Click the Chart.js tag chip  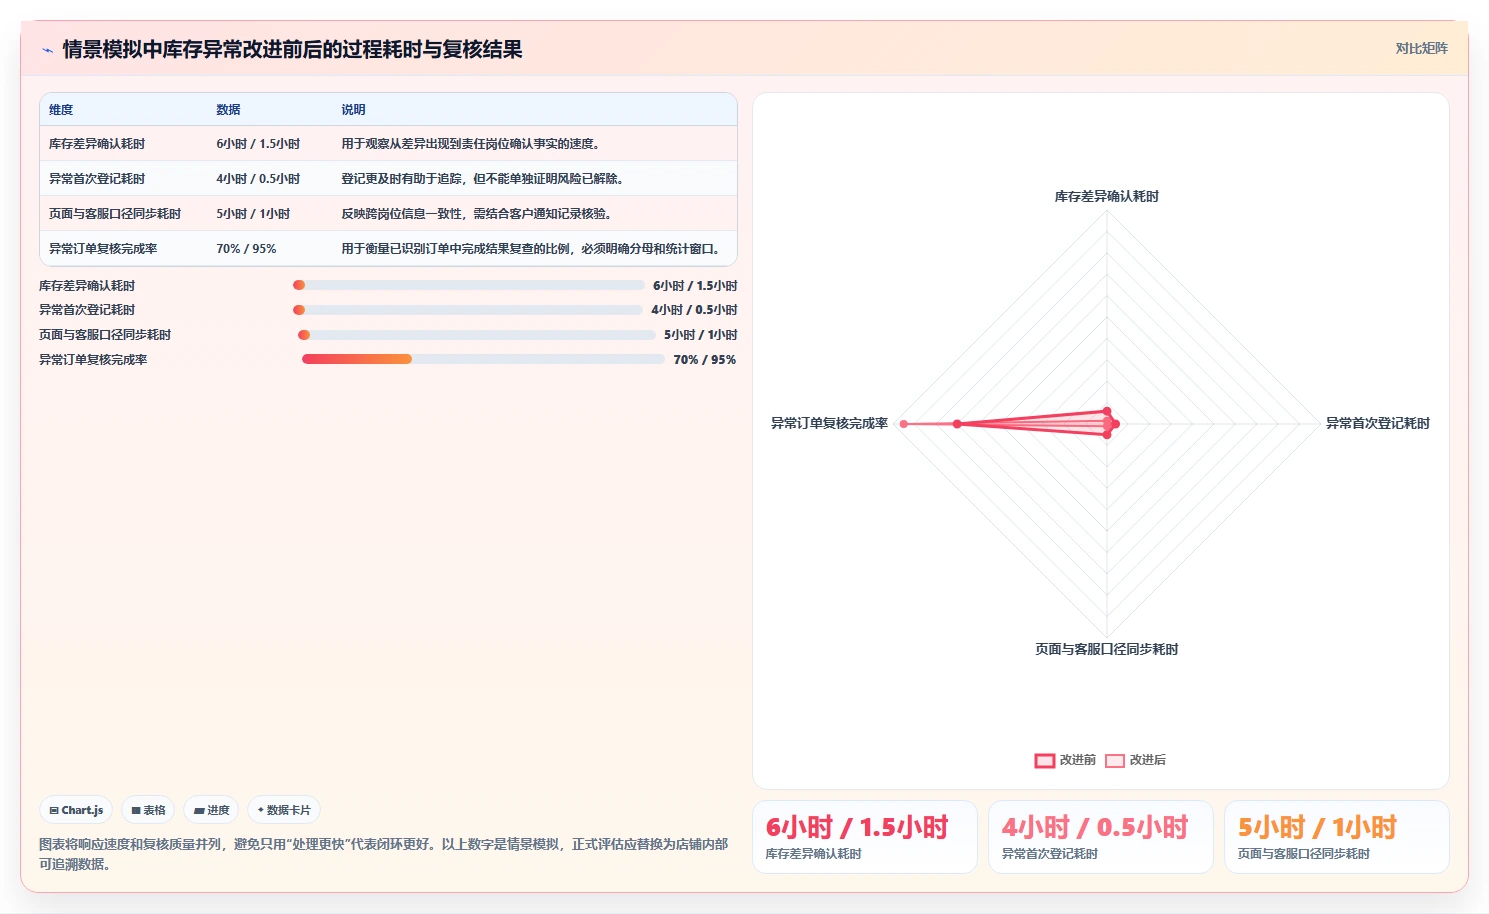click(76, 810)
